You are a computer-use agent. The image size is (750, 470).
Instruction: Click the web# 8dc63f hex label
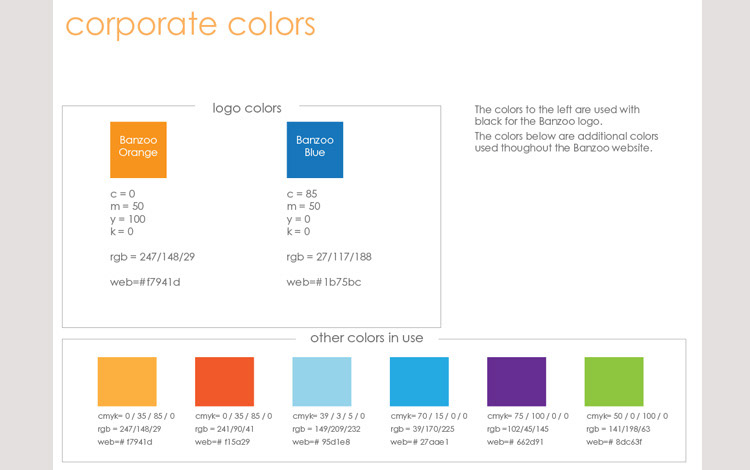click(615, 441)
